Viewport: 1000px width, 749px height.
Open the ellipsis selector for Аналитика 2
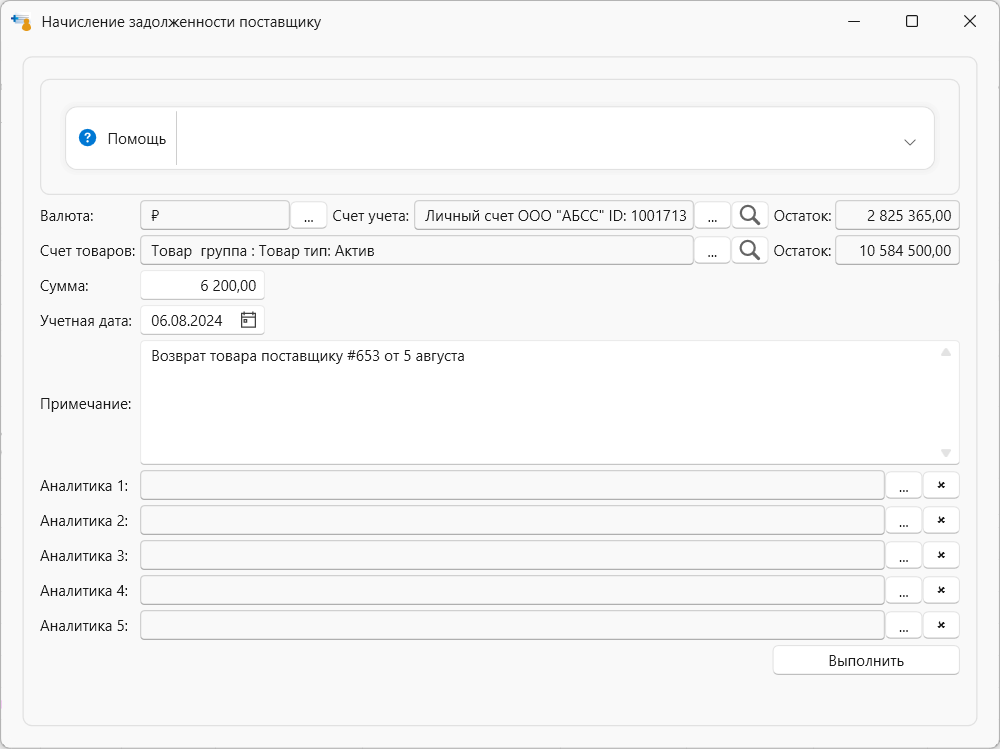click(x=904, y=521)
